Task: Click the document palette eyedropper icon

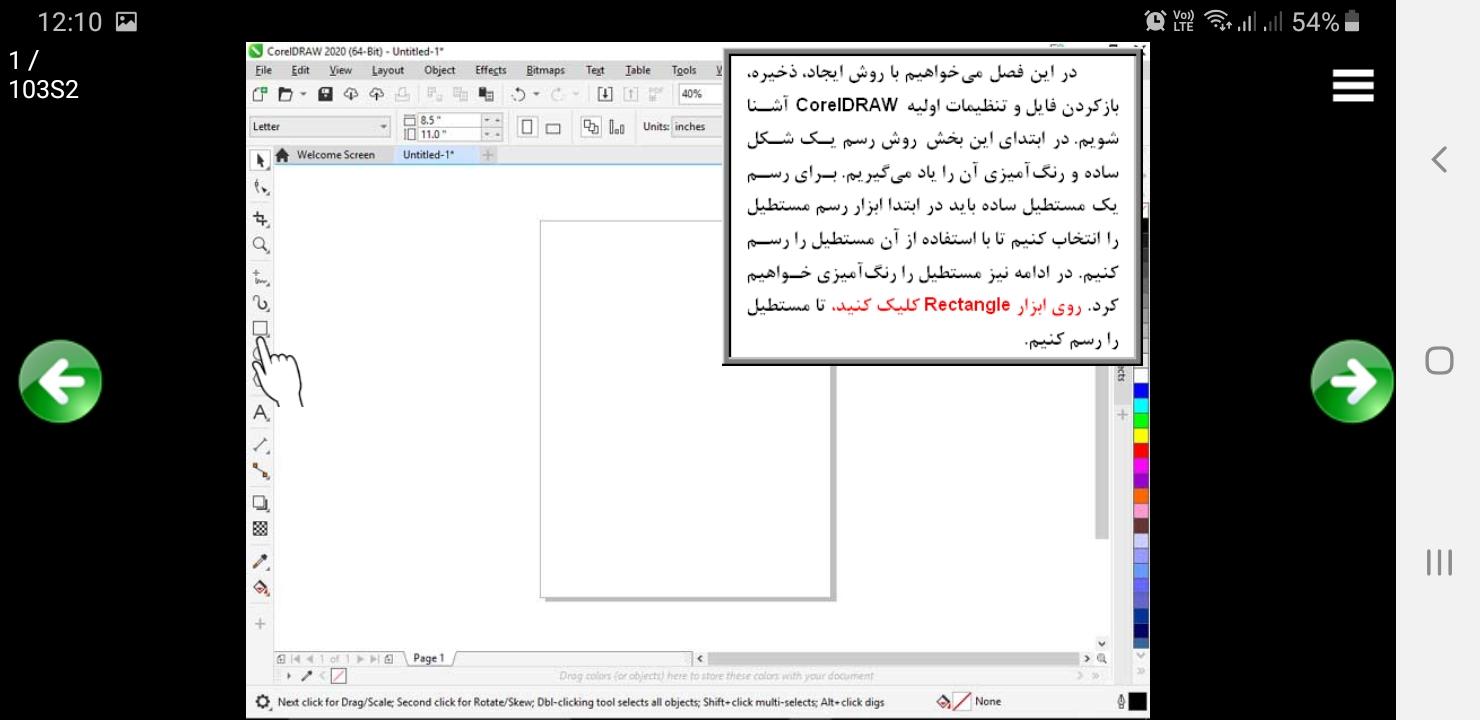Action: pyautogui.click(x=305, y=676)
